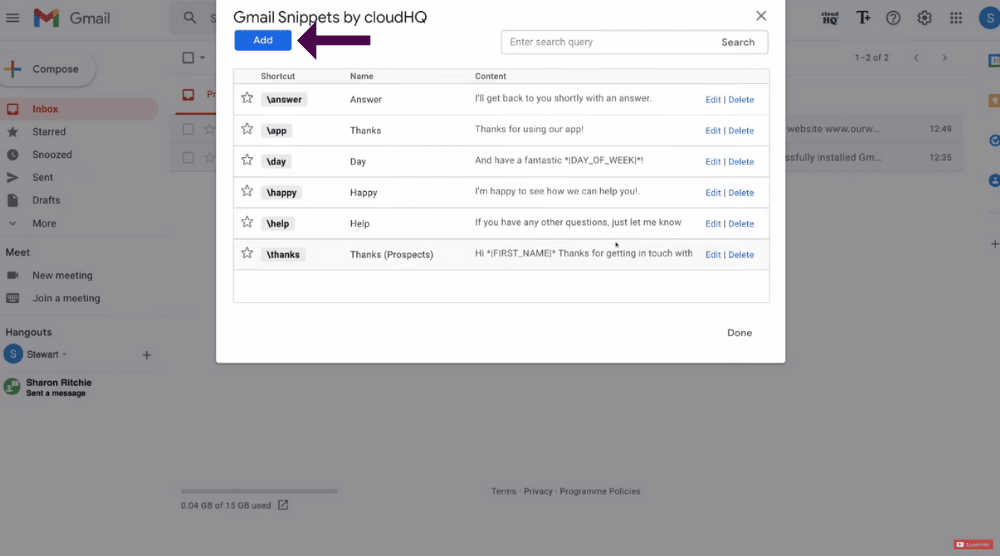The height and width of the screenshot is (556, 1000).
Task: Click Content column header
Action: click(x=490, y=76)
